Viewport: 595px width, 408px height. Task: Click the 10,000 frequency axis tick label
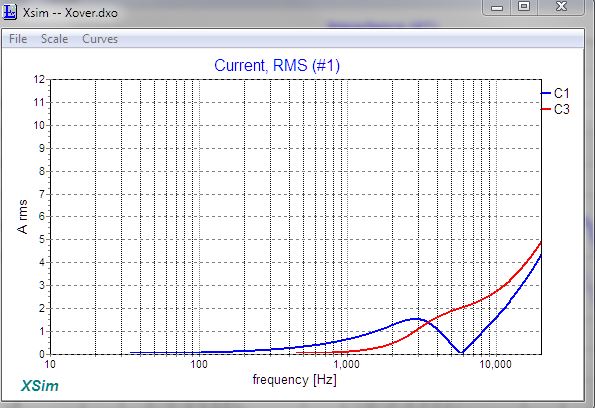(495, 364)
